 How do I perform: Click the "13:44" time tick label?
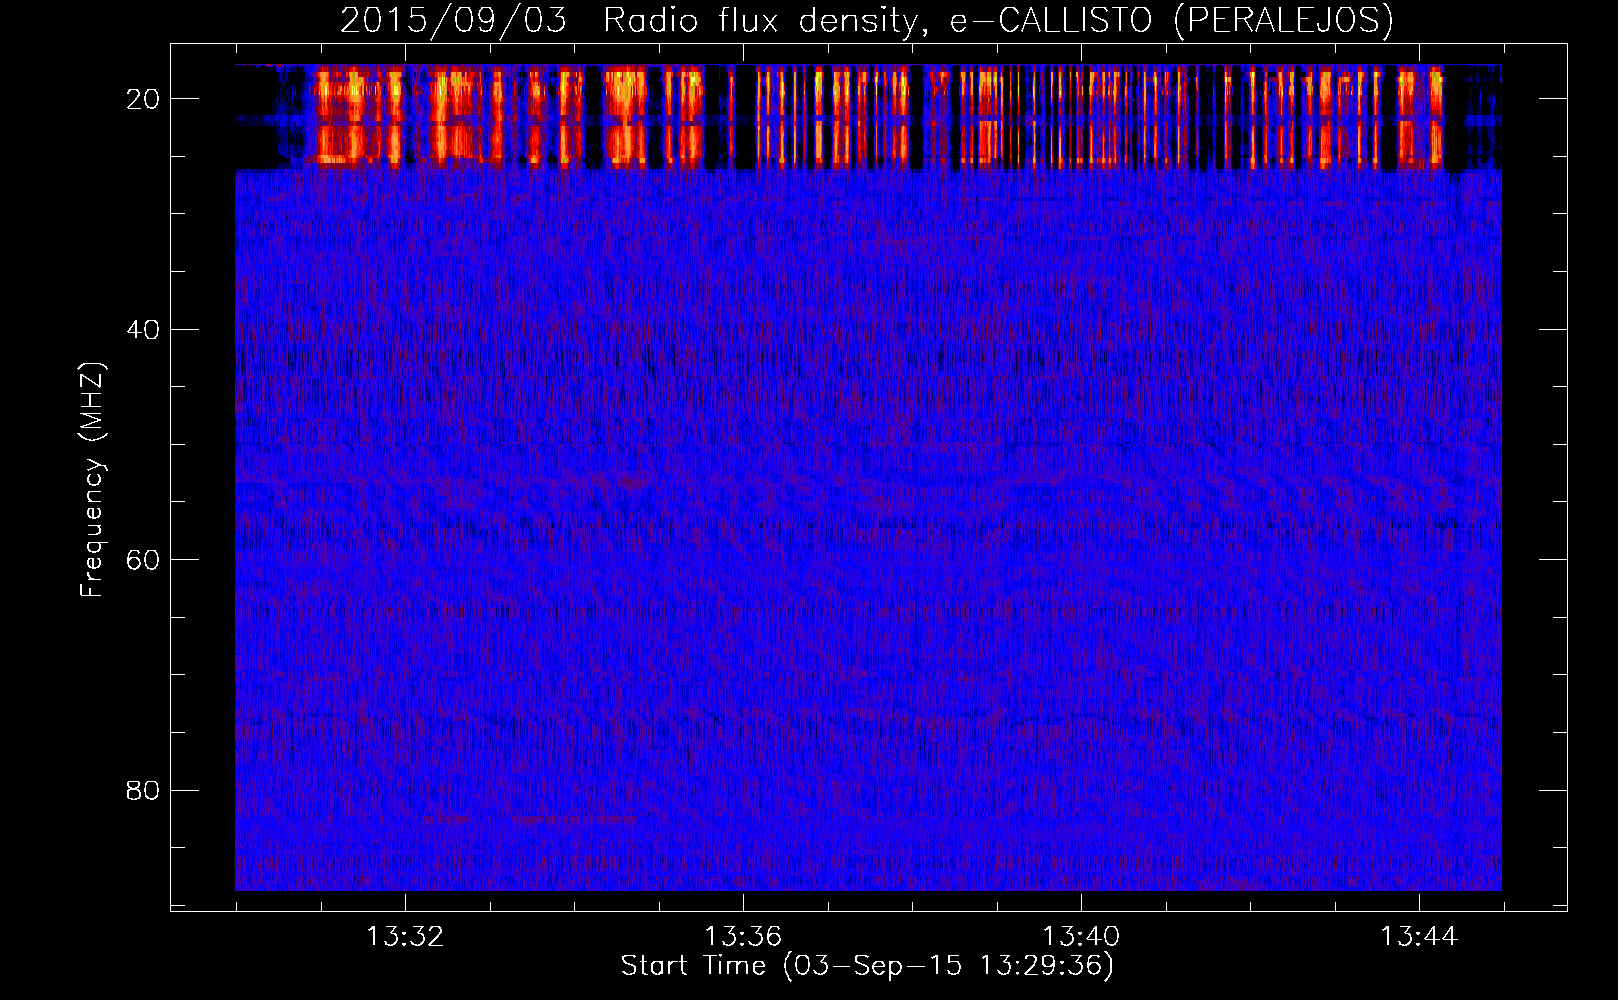[1419, 937]
